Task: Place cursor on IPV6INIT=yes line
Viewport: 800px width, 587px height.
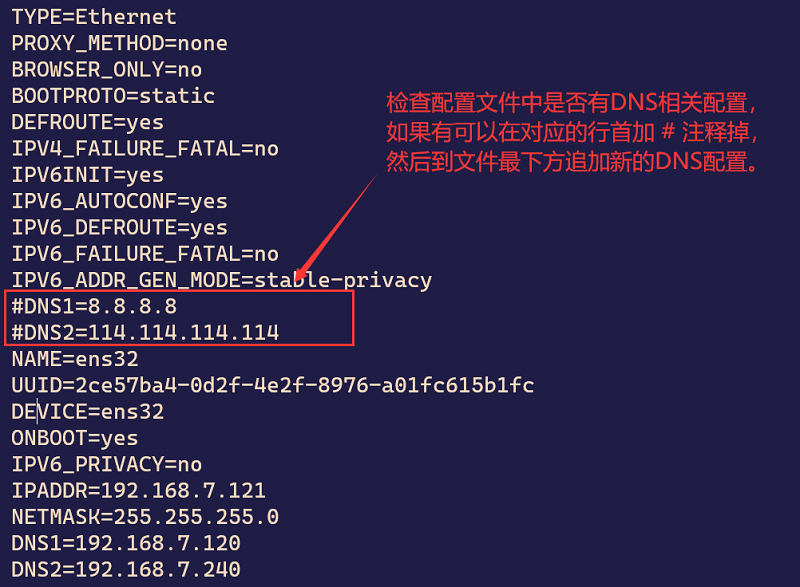Action: [x=87, y=175]
